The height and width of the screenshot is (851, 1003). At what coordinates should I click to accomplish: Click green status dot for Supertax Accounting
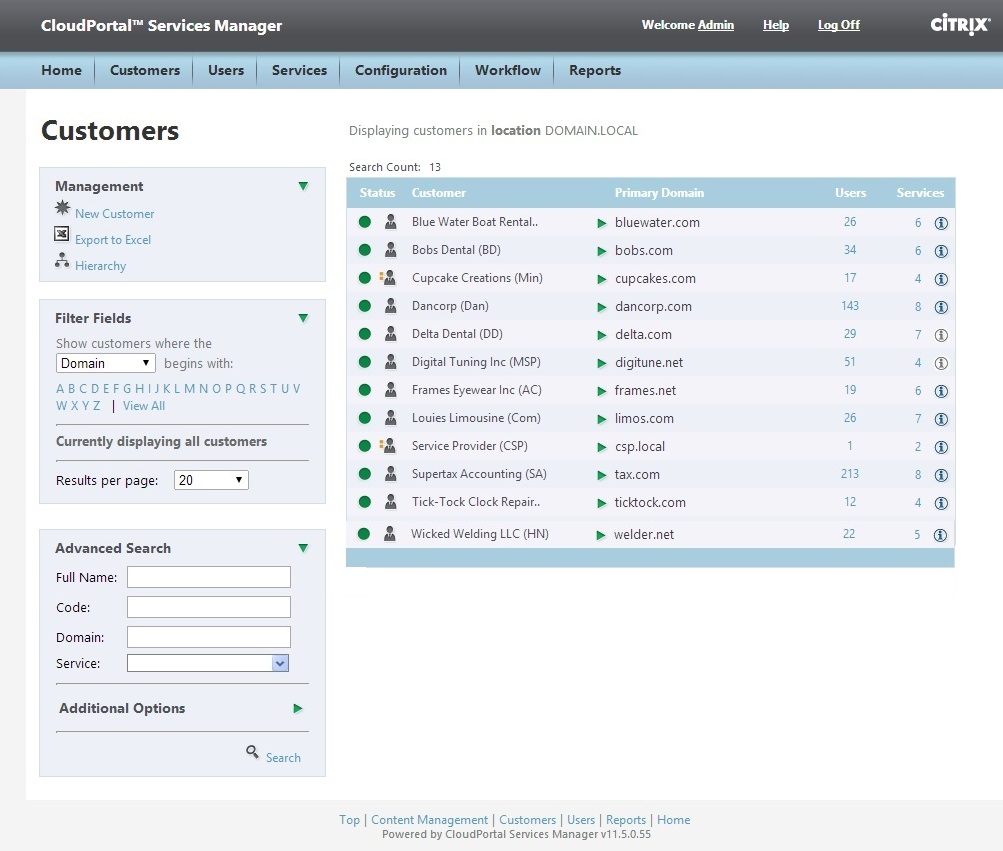365,474
